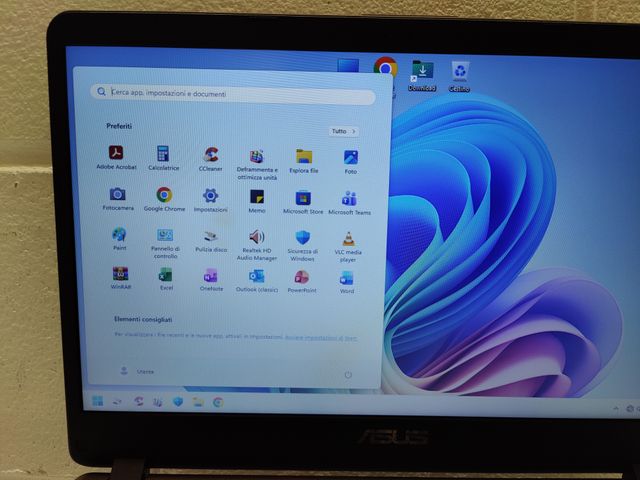Open the Fotocamera app
Screen dimensions: 640x480
118,199
